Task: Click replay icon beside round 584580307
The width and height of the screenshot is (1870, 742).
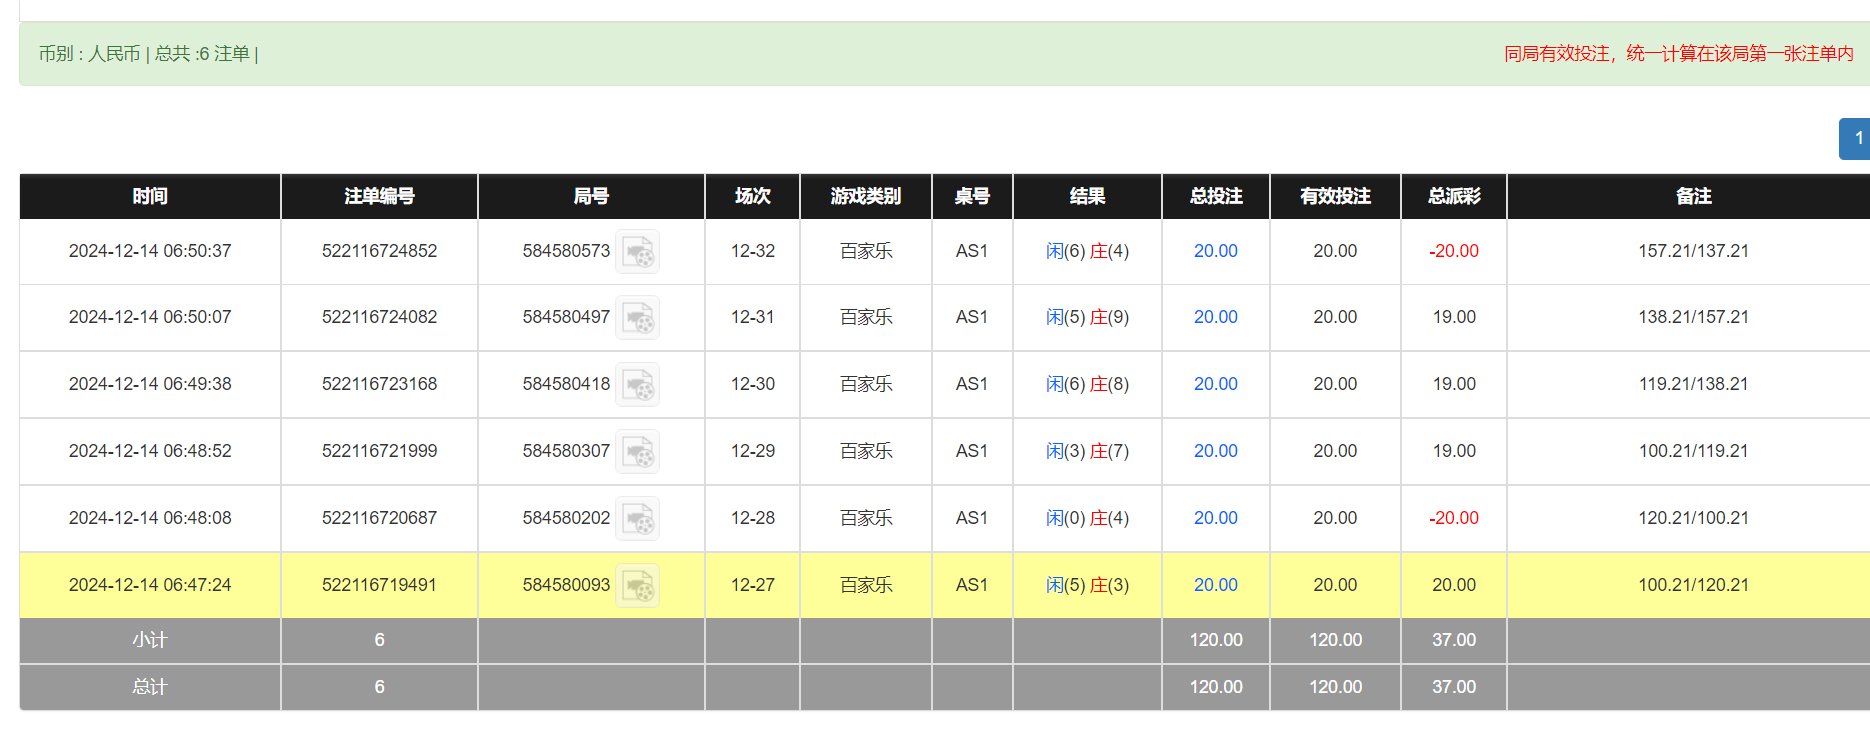Action: (637, 452)
